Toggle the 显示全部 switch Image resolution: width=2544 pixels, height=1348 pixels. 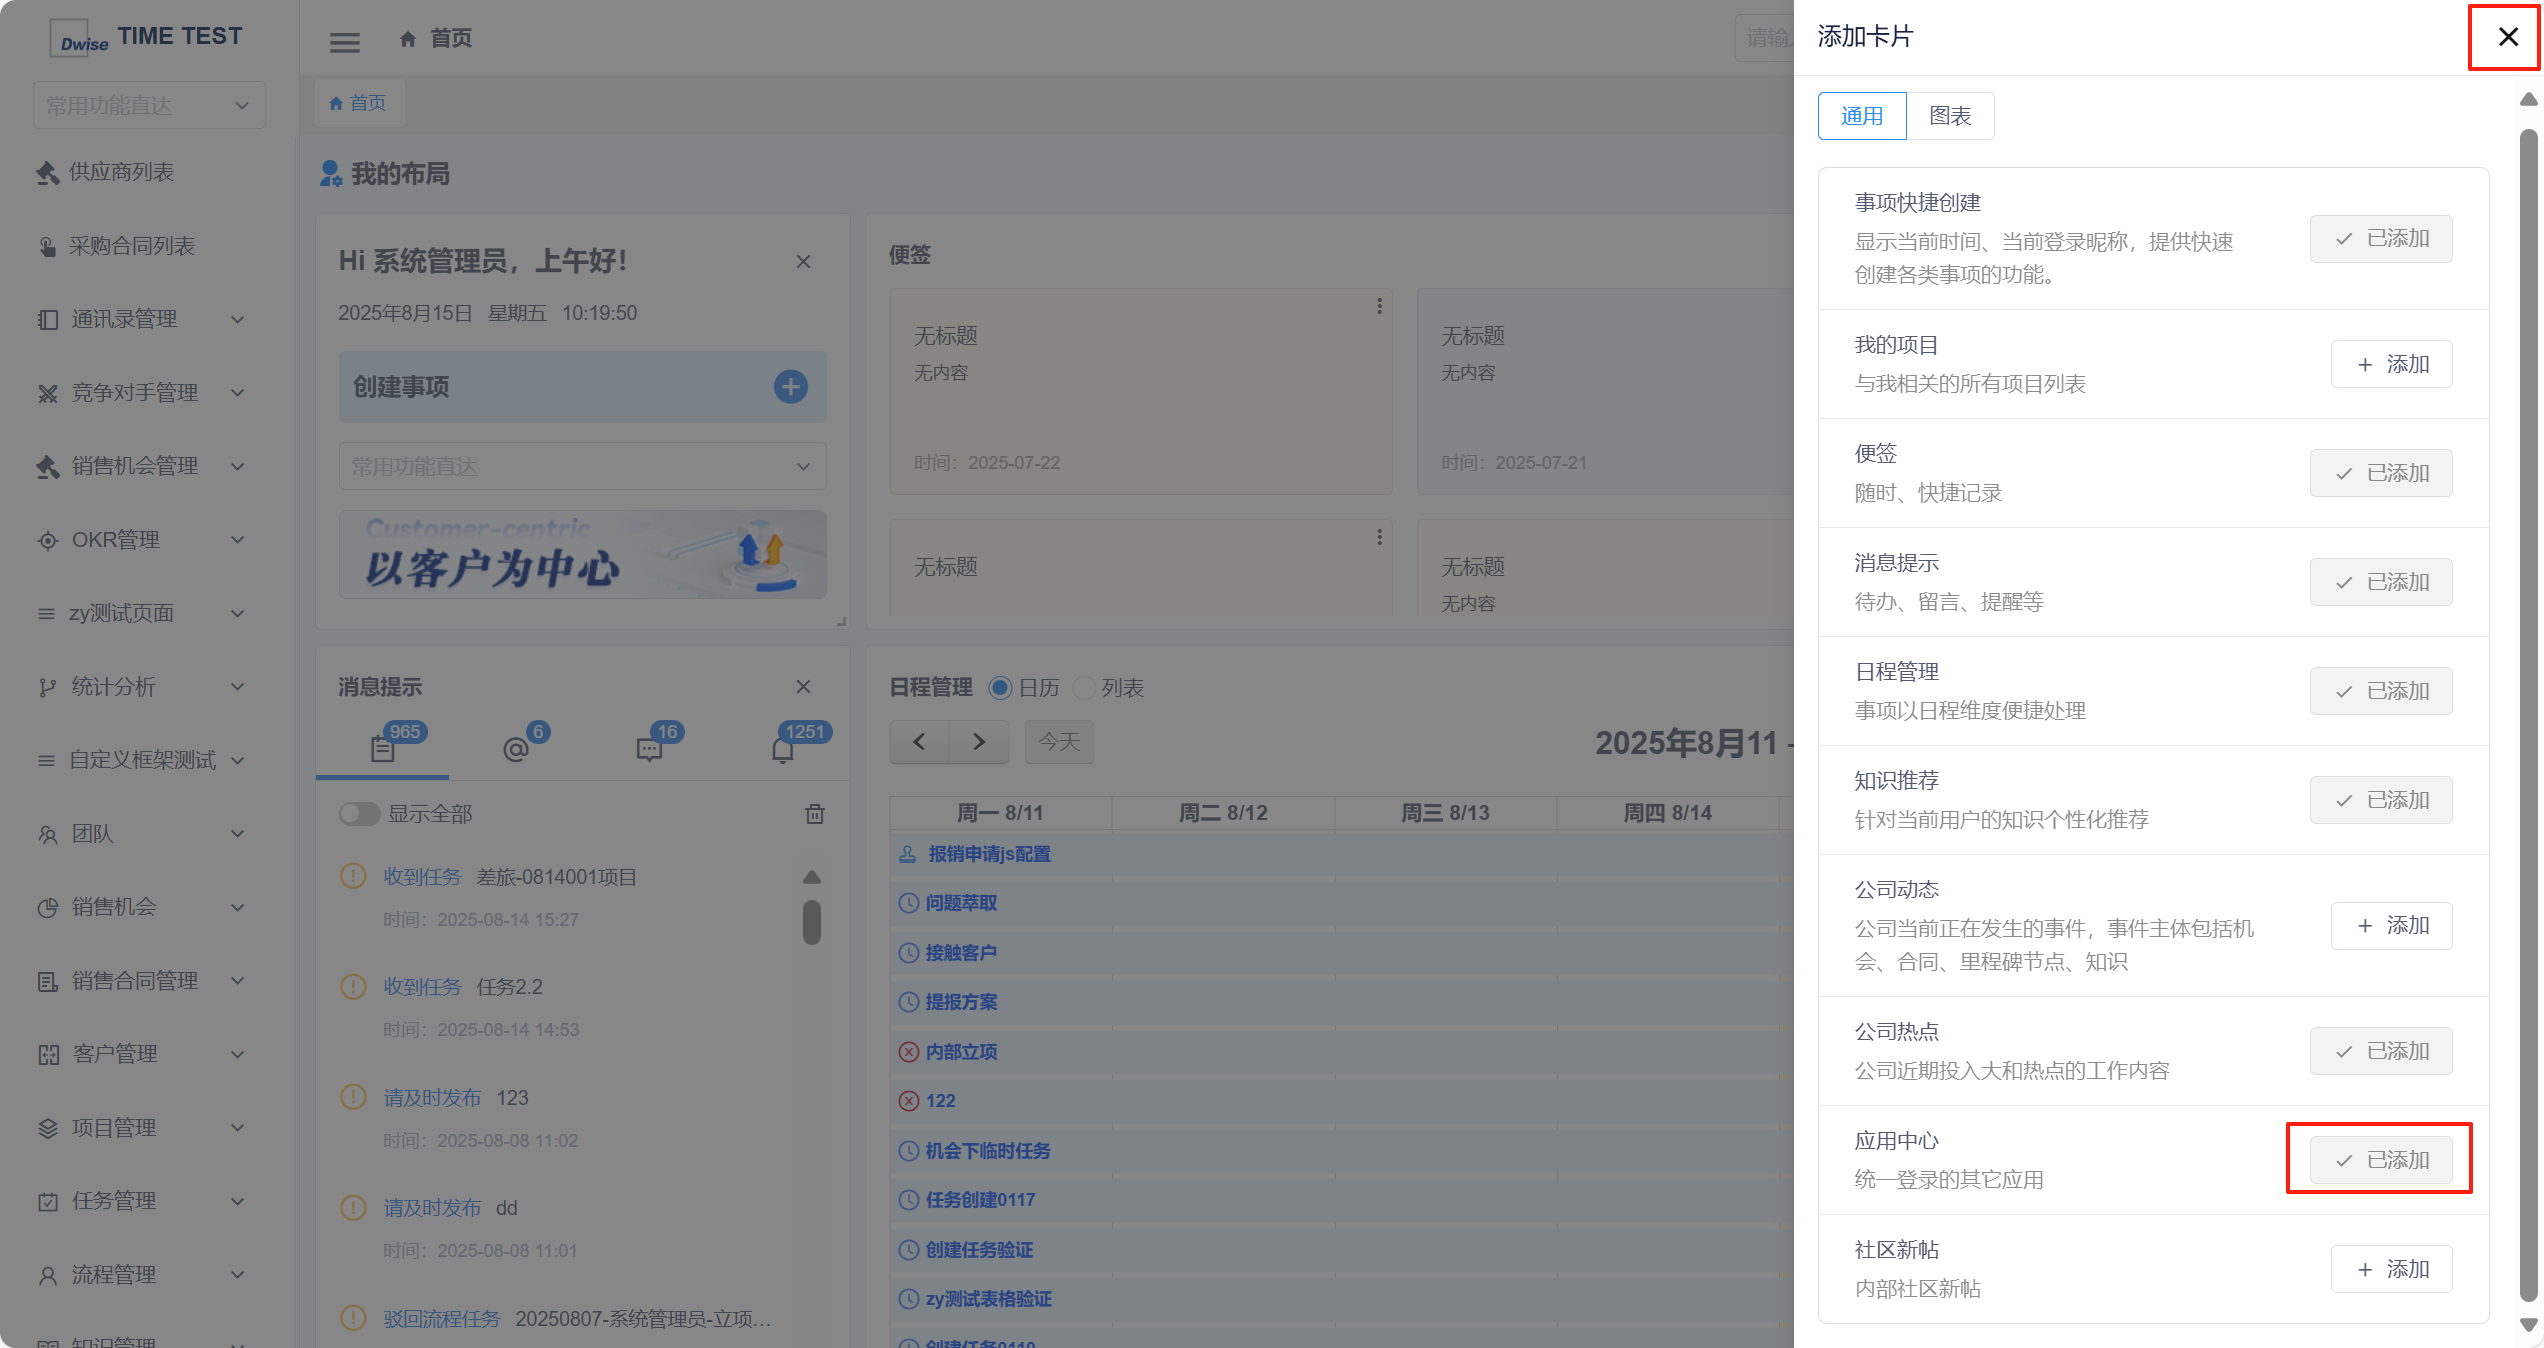tap(359, 814)
